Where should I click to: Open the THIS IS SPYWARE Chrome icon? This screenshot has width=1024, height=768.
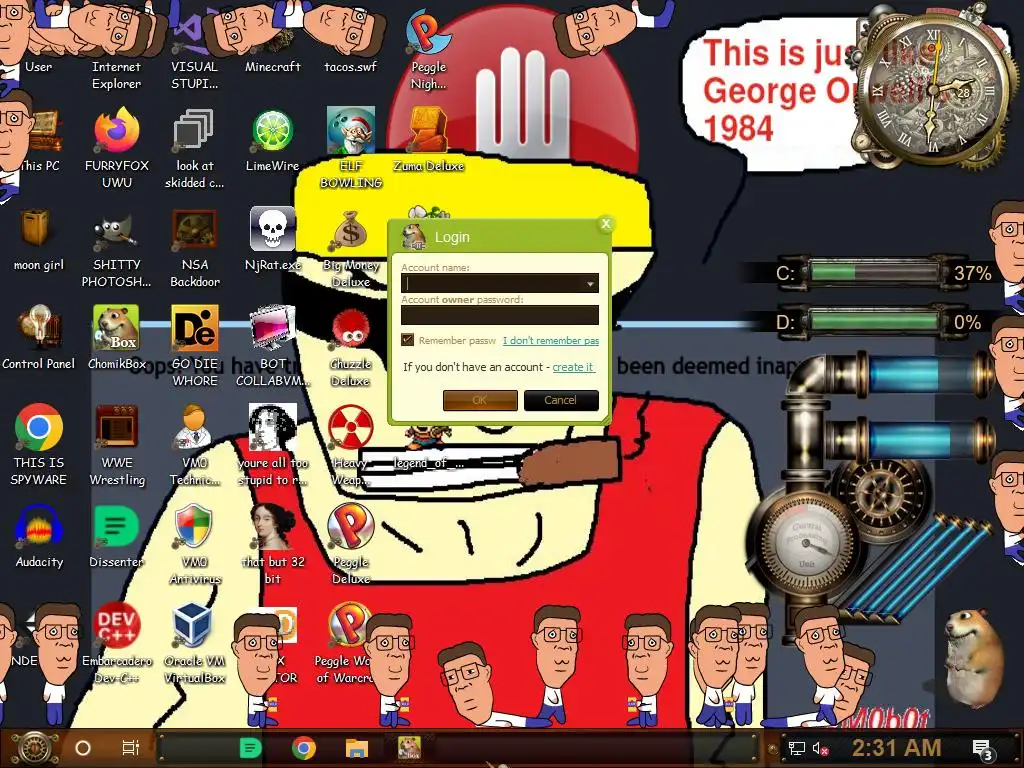click(x=39, y=445)
